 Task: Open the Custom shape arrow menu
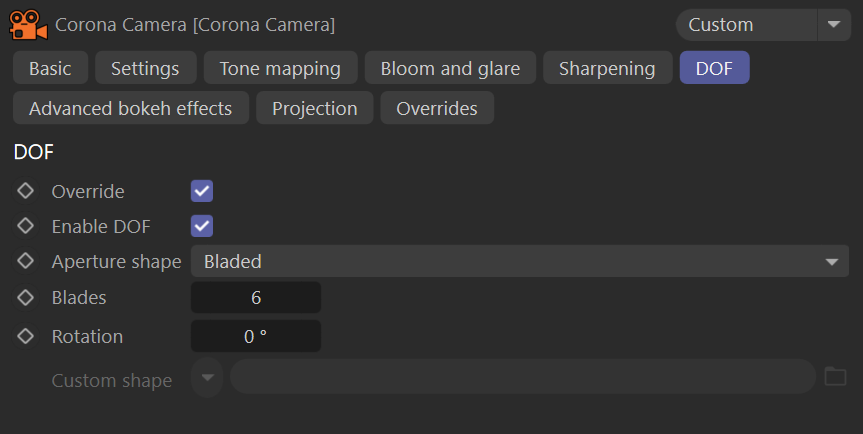207,378
